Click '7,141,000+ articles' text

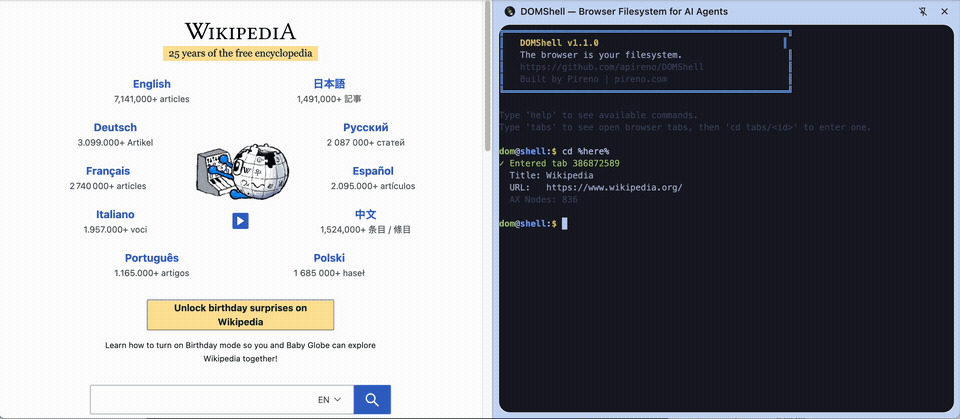(x=152, y=99)
